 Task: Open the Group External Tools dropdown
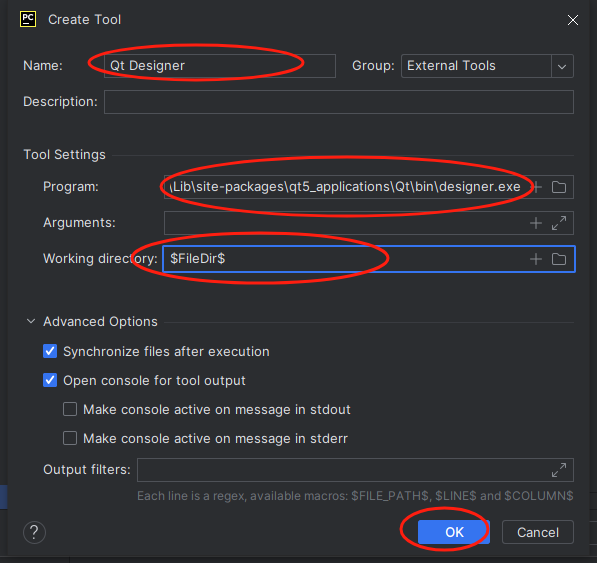[562, 66]
